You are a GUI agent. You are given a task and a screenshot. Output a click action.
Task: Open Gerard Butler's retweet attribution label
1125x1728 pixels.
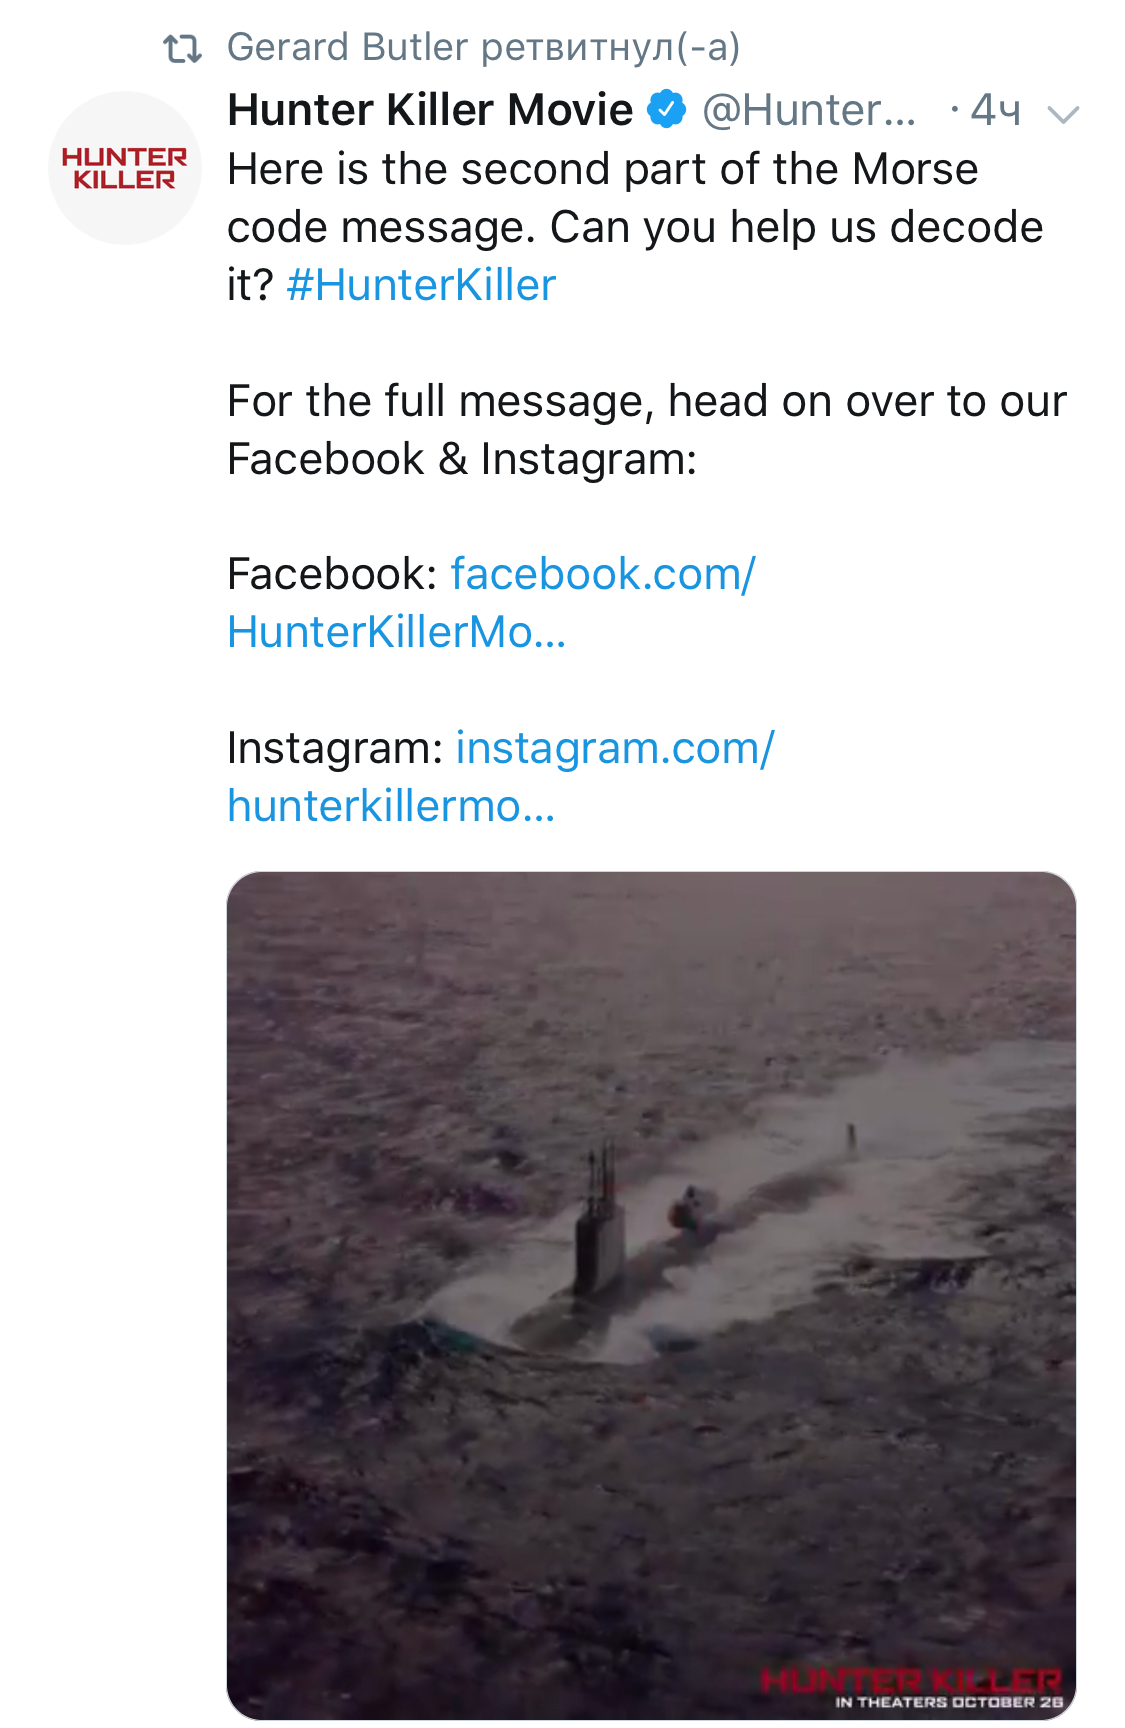click(x=483, y=47)
